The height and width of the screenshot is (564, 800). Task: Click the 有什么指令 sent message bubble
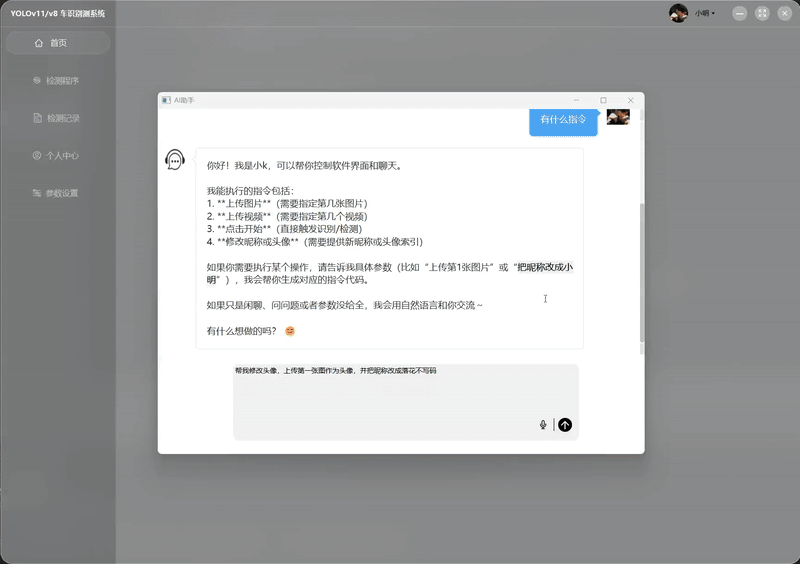pos(563,121)
